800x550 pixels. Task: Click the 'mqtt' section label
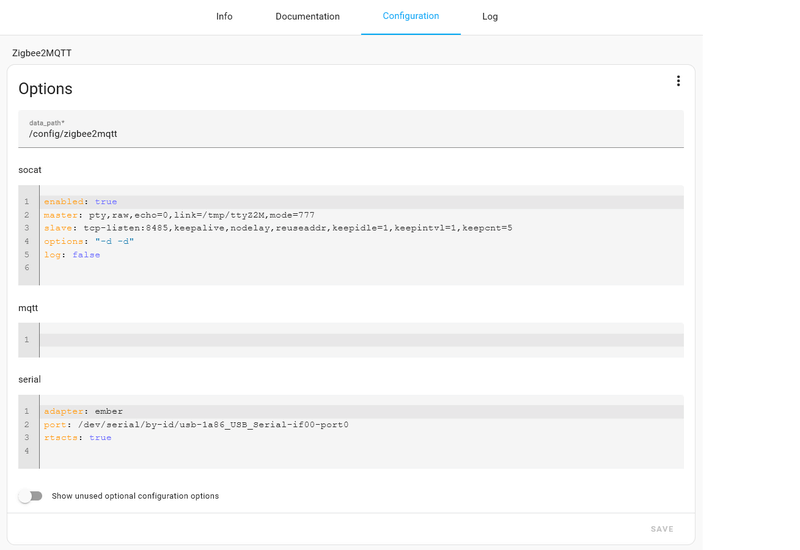(28, 308)
